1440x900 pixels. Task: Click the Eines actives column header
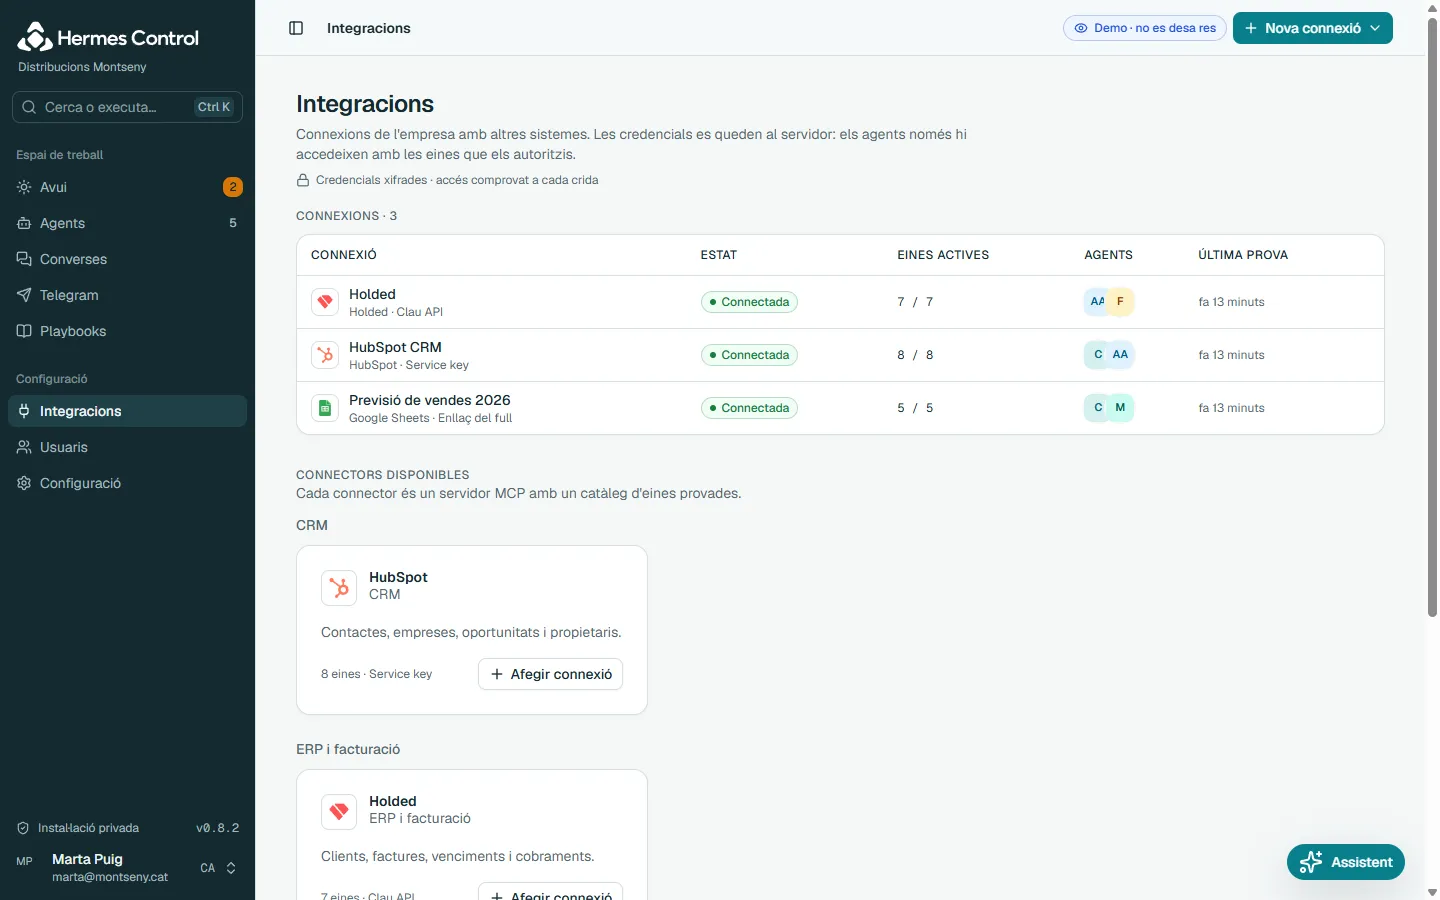pyautogui.click(x=943, y=255)
